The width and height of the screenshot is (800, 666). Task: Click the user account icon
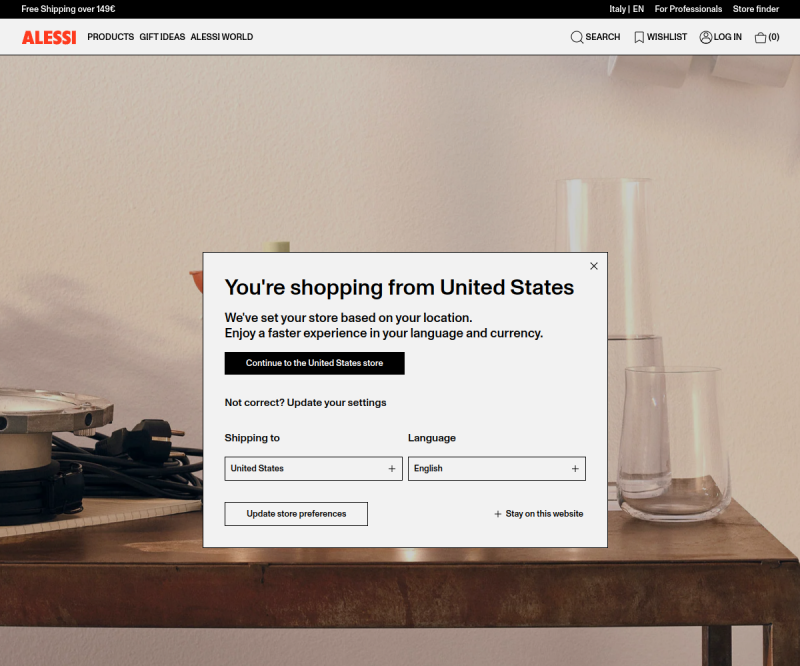pos(706,37)
